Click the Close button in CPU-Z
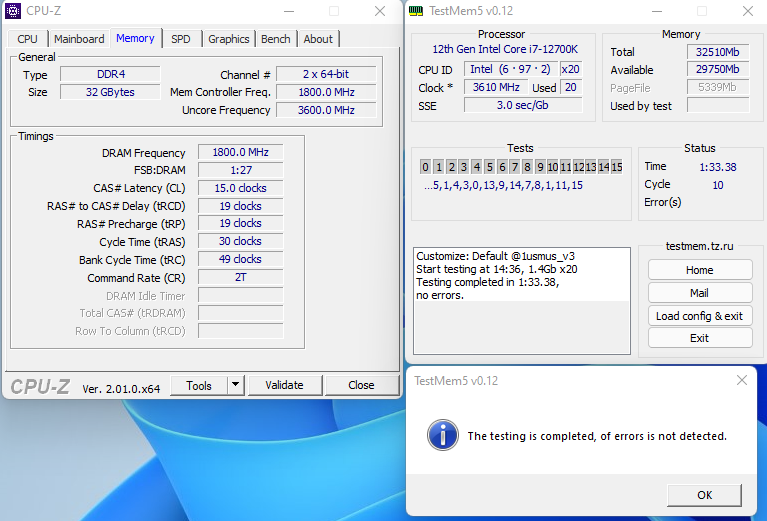This screenshot has height=521, width=767. click(x=361, y=385)
